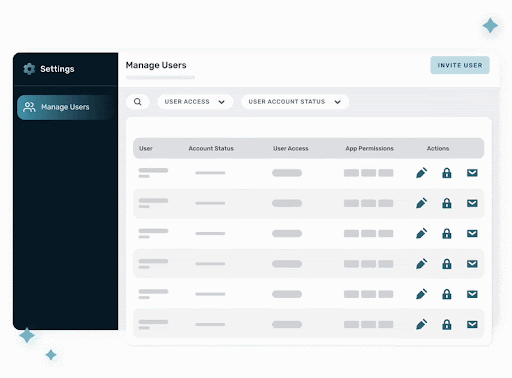This screenshot has height=378, width=512.
Task: Click the Account Status column header
Action: click(x=211, y=148)
